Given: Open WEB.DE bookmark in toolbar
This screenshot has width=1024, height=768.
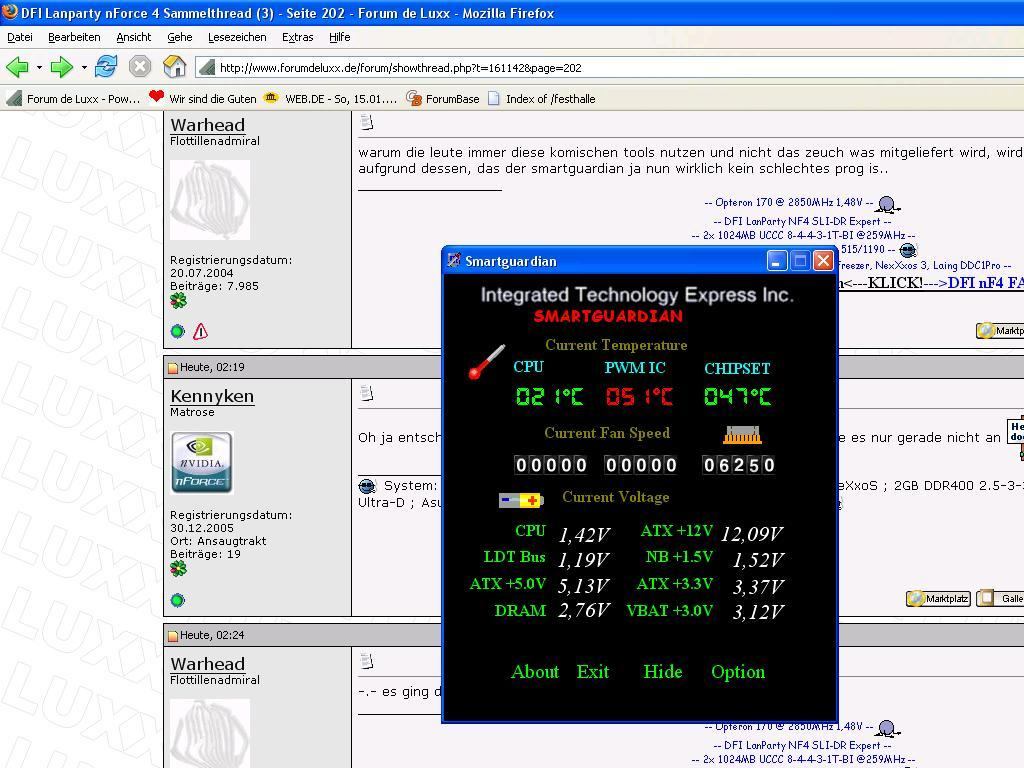Looking at the screenshot, I should pos(330,99).
